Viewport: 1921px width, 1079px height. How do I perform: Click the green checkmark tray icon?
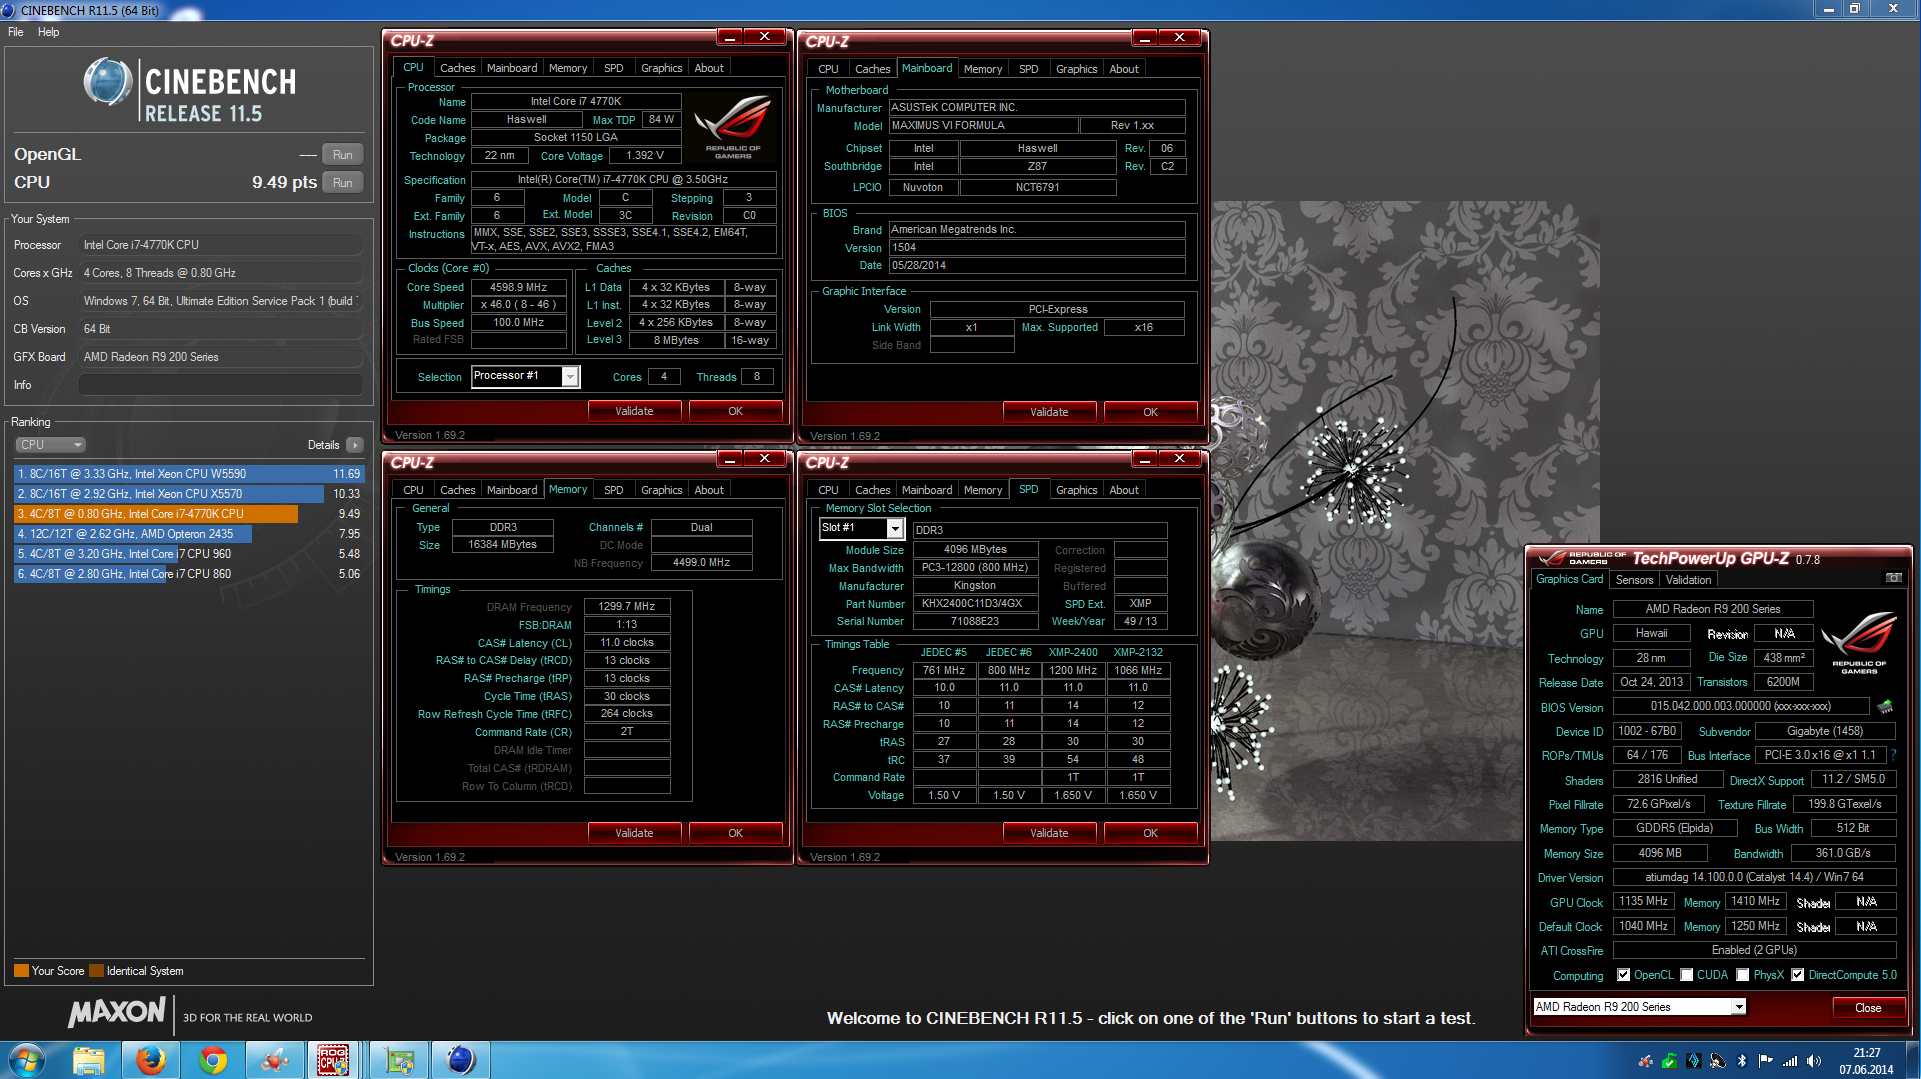pos(1669,1061)
